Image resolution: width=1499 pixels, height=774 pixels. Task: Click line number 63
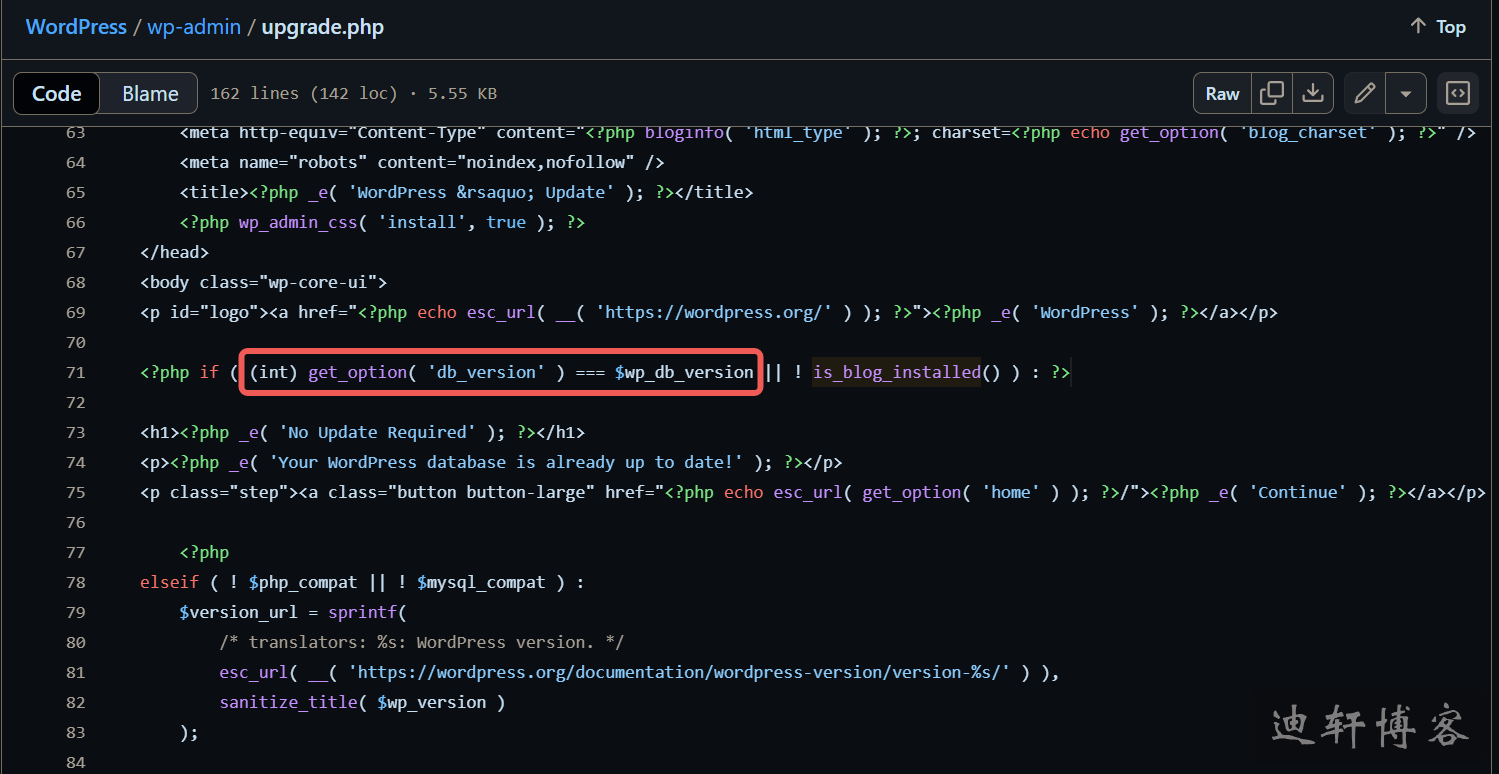tap(75, 133)
